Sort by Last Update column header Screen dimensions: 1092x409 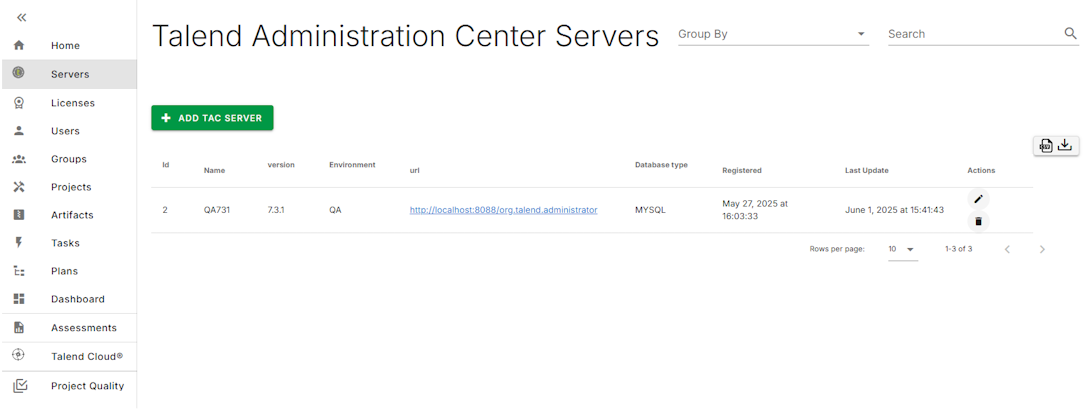[866, 170]
